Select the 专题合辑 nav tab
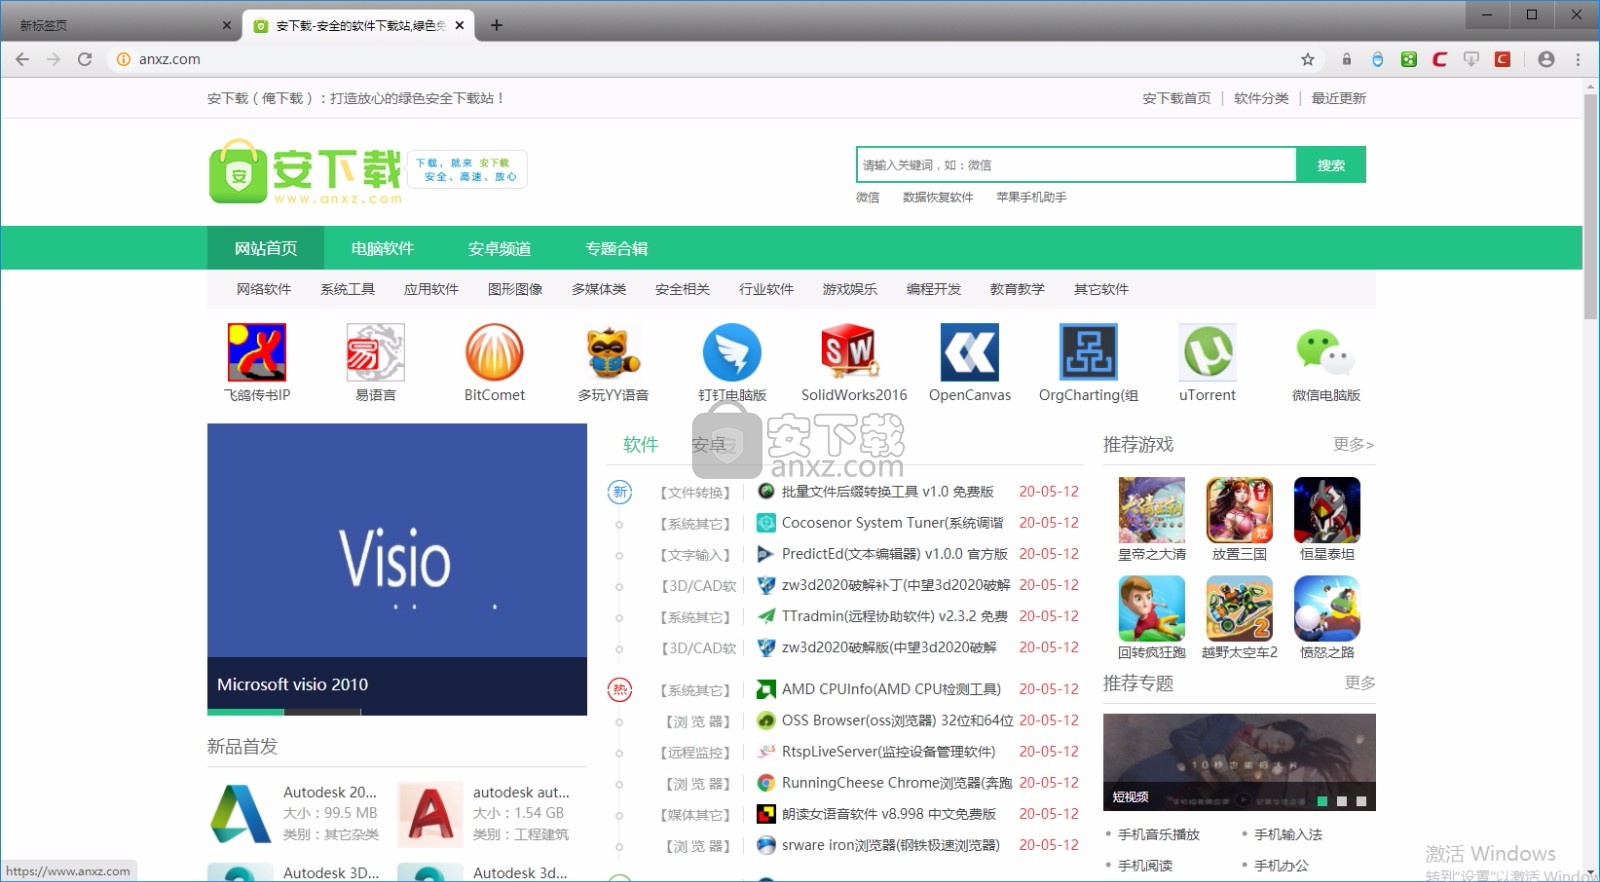This screenshot has width=1600, height=882. [x=616, y=248]
